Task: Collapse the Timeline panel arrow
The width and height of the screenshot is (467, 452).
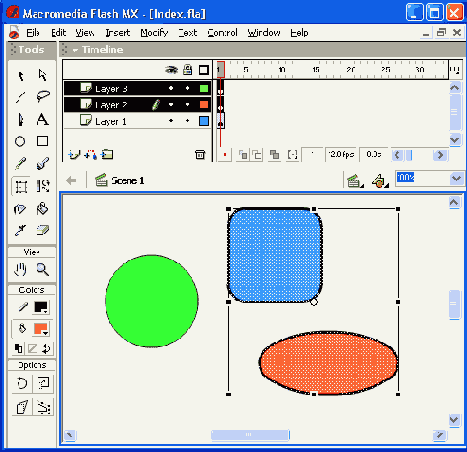Action: [75, 50]
